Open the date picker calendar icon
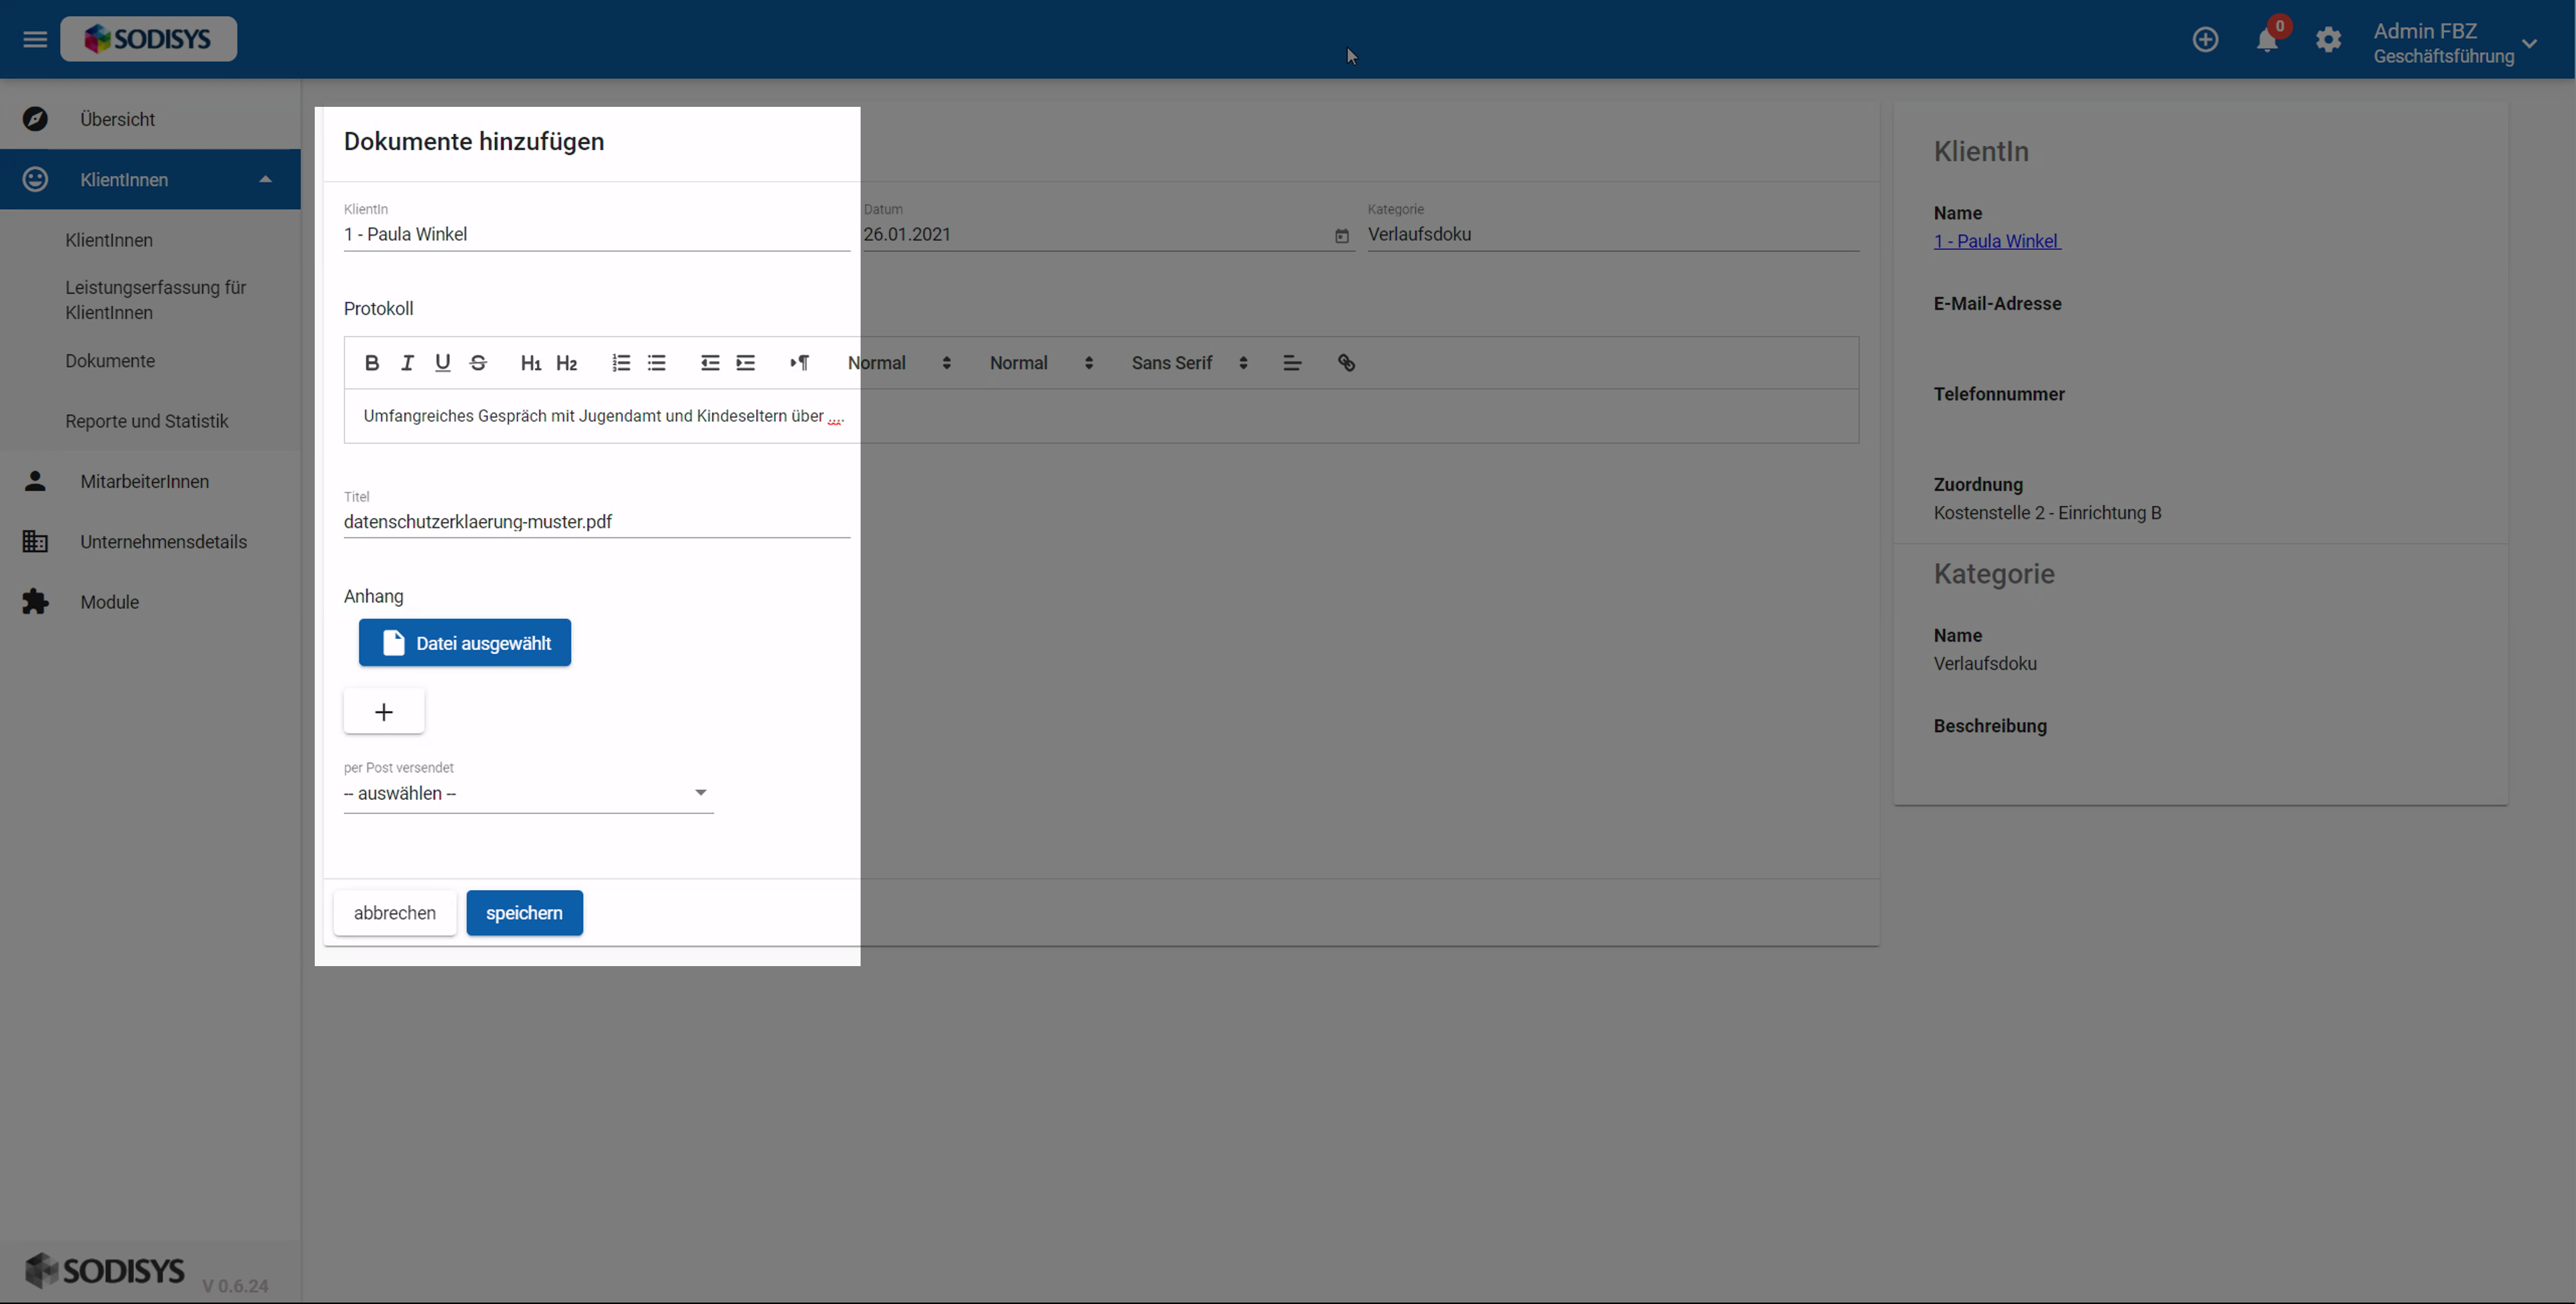The image size is (2576, 1304). click(1341, 236)
